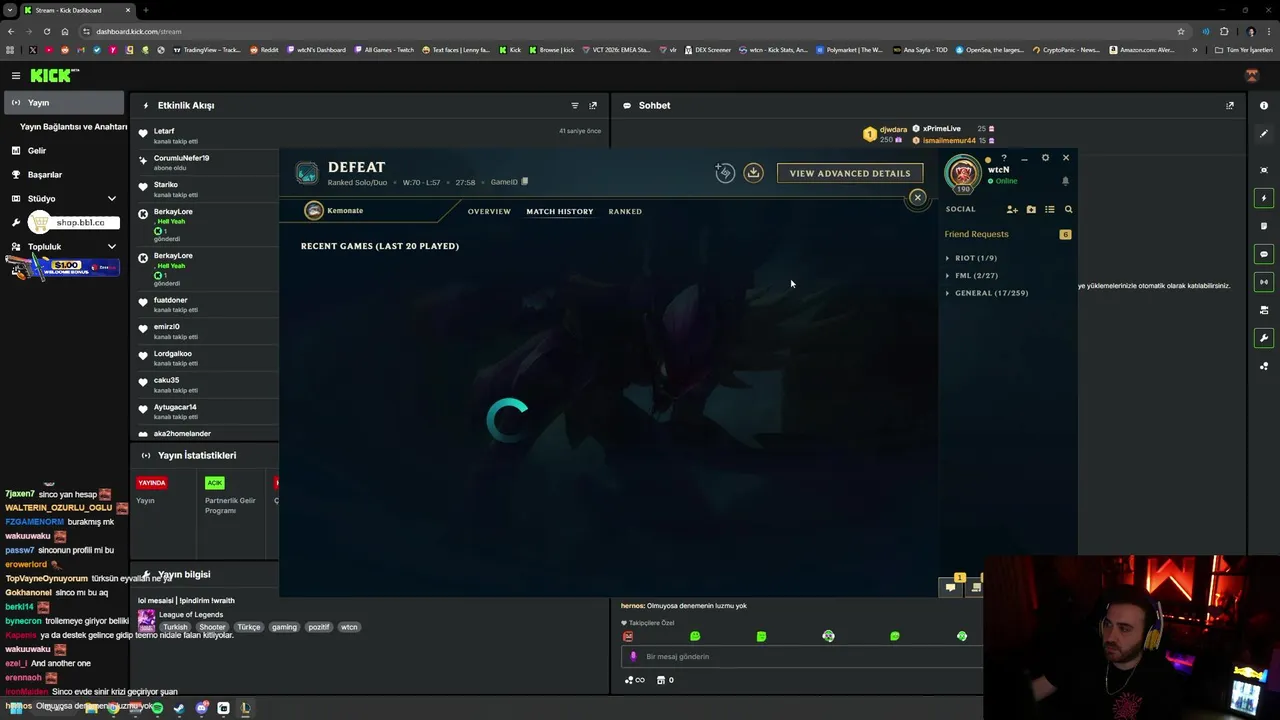
Task: Click the info icon in right toolbar
Action: pos(1264,105)
